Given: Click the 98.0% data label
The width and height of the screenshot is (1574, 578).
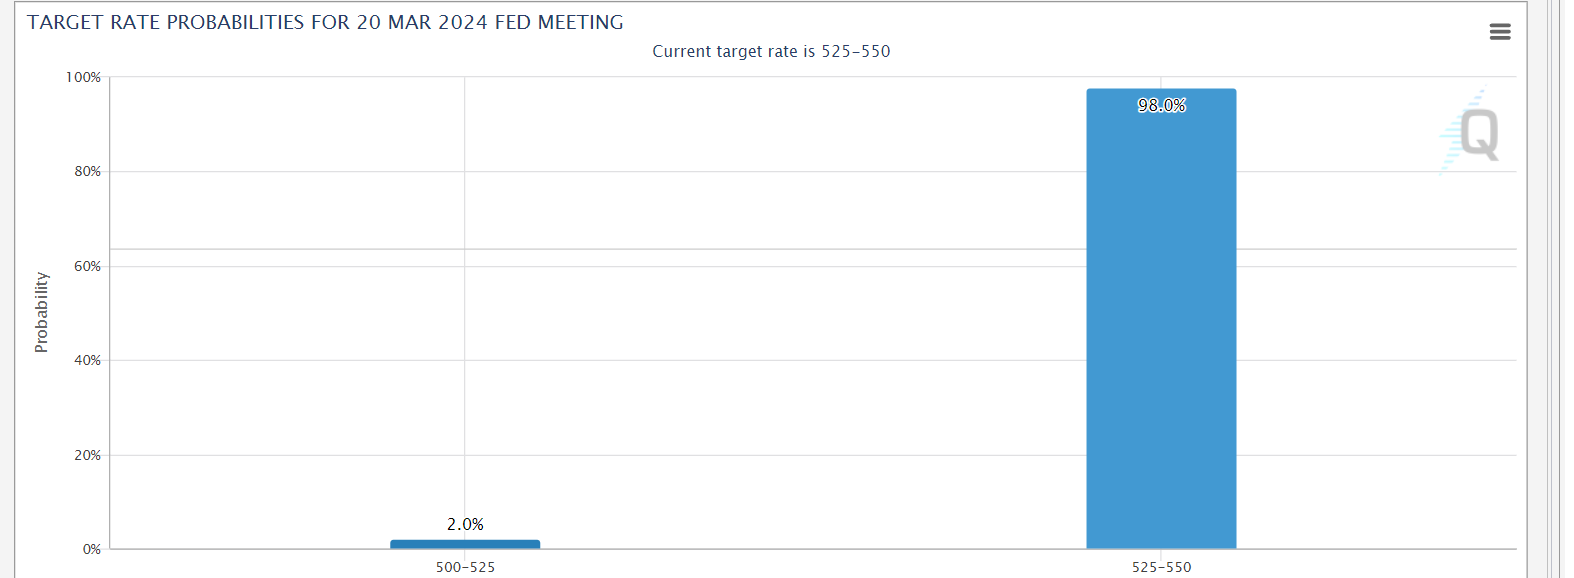Looking at the screenshot, I should pyautogui.click(x=1161, y=105).
